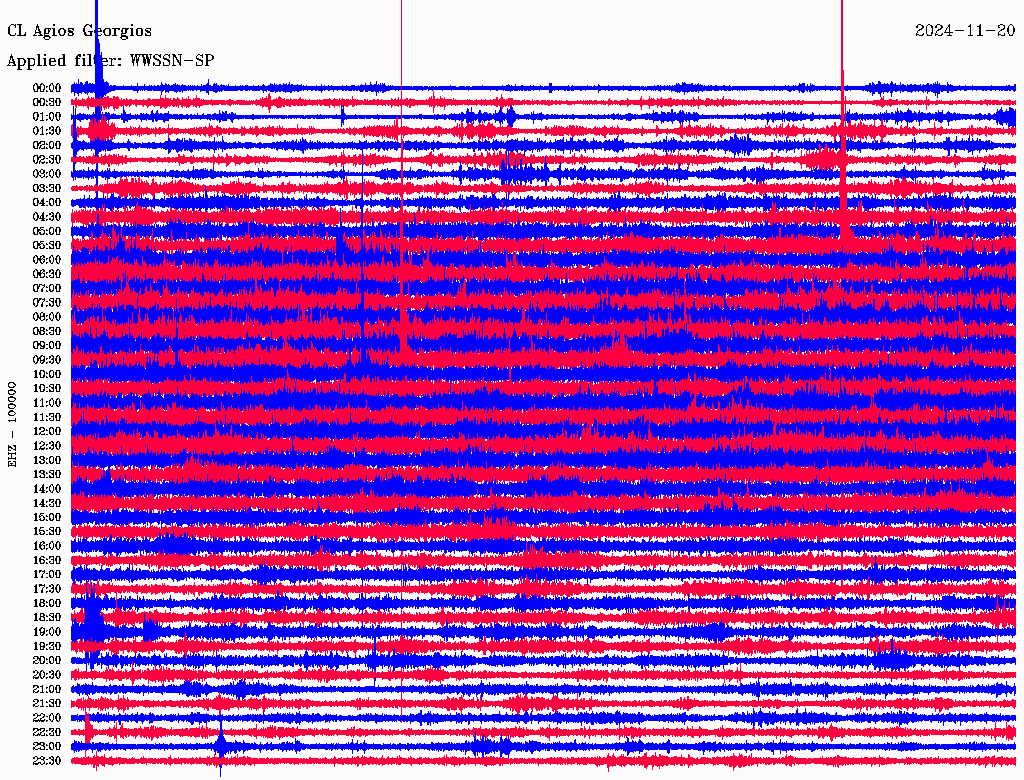Select the 10:30 time row label

47,389
